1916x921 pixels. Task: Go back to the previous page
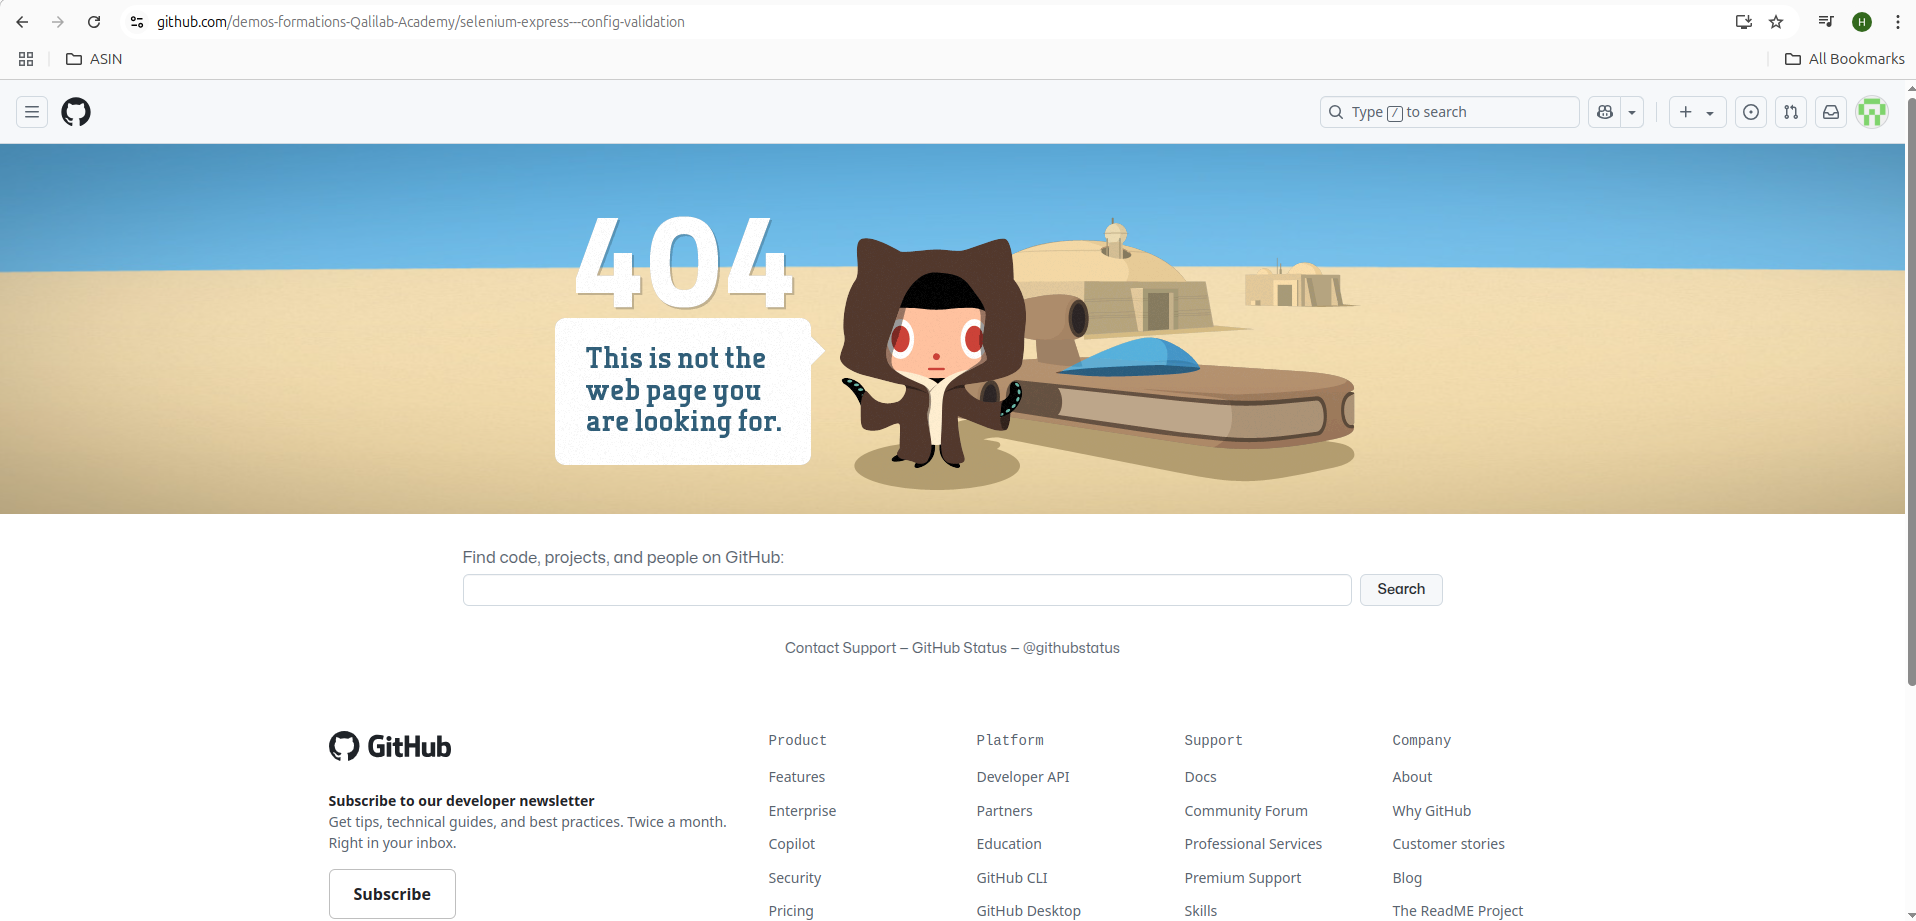22,22
